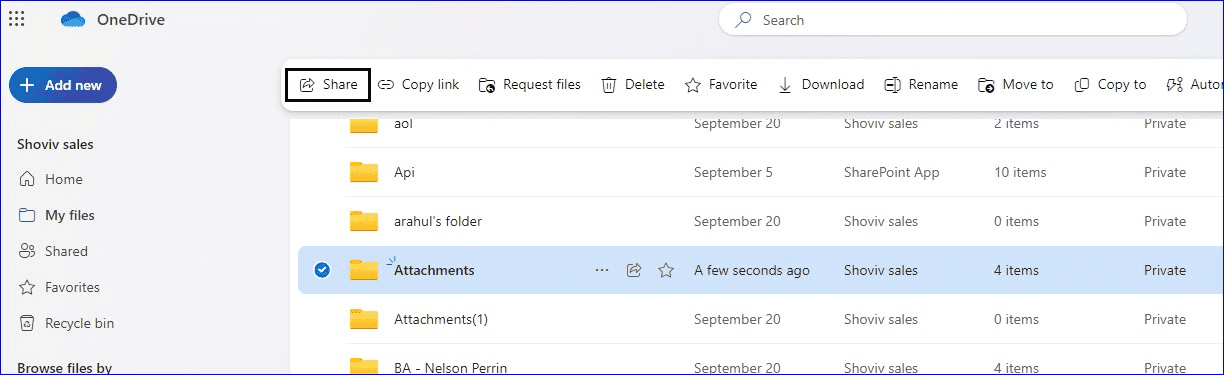
Task: Add selected item via Favorite toolbar star
Action: (721, 85)
